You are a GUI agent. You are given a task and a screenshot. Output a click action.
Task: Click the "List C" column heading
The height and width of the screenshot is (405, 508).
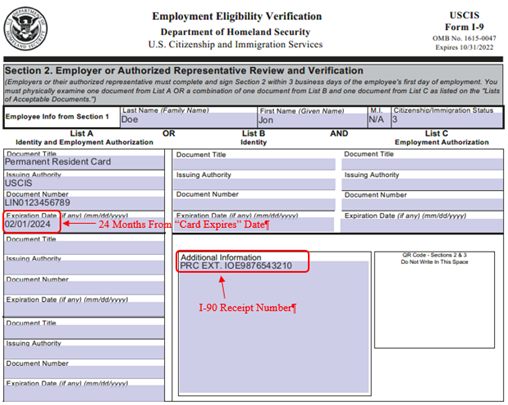pyautogui.click(x=436, y=134)
